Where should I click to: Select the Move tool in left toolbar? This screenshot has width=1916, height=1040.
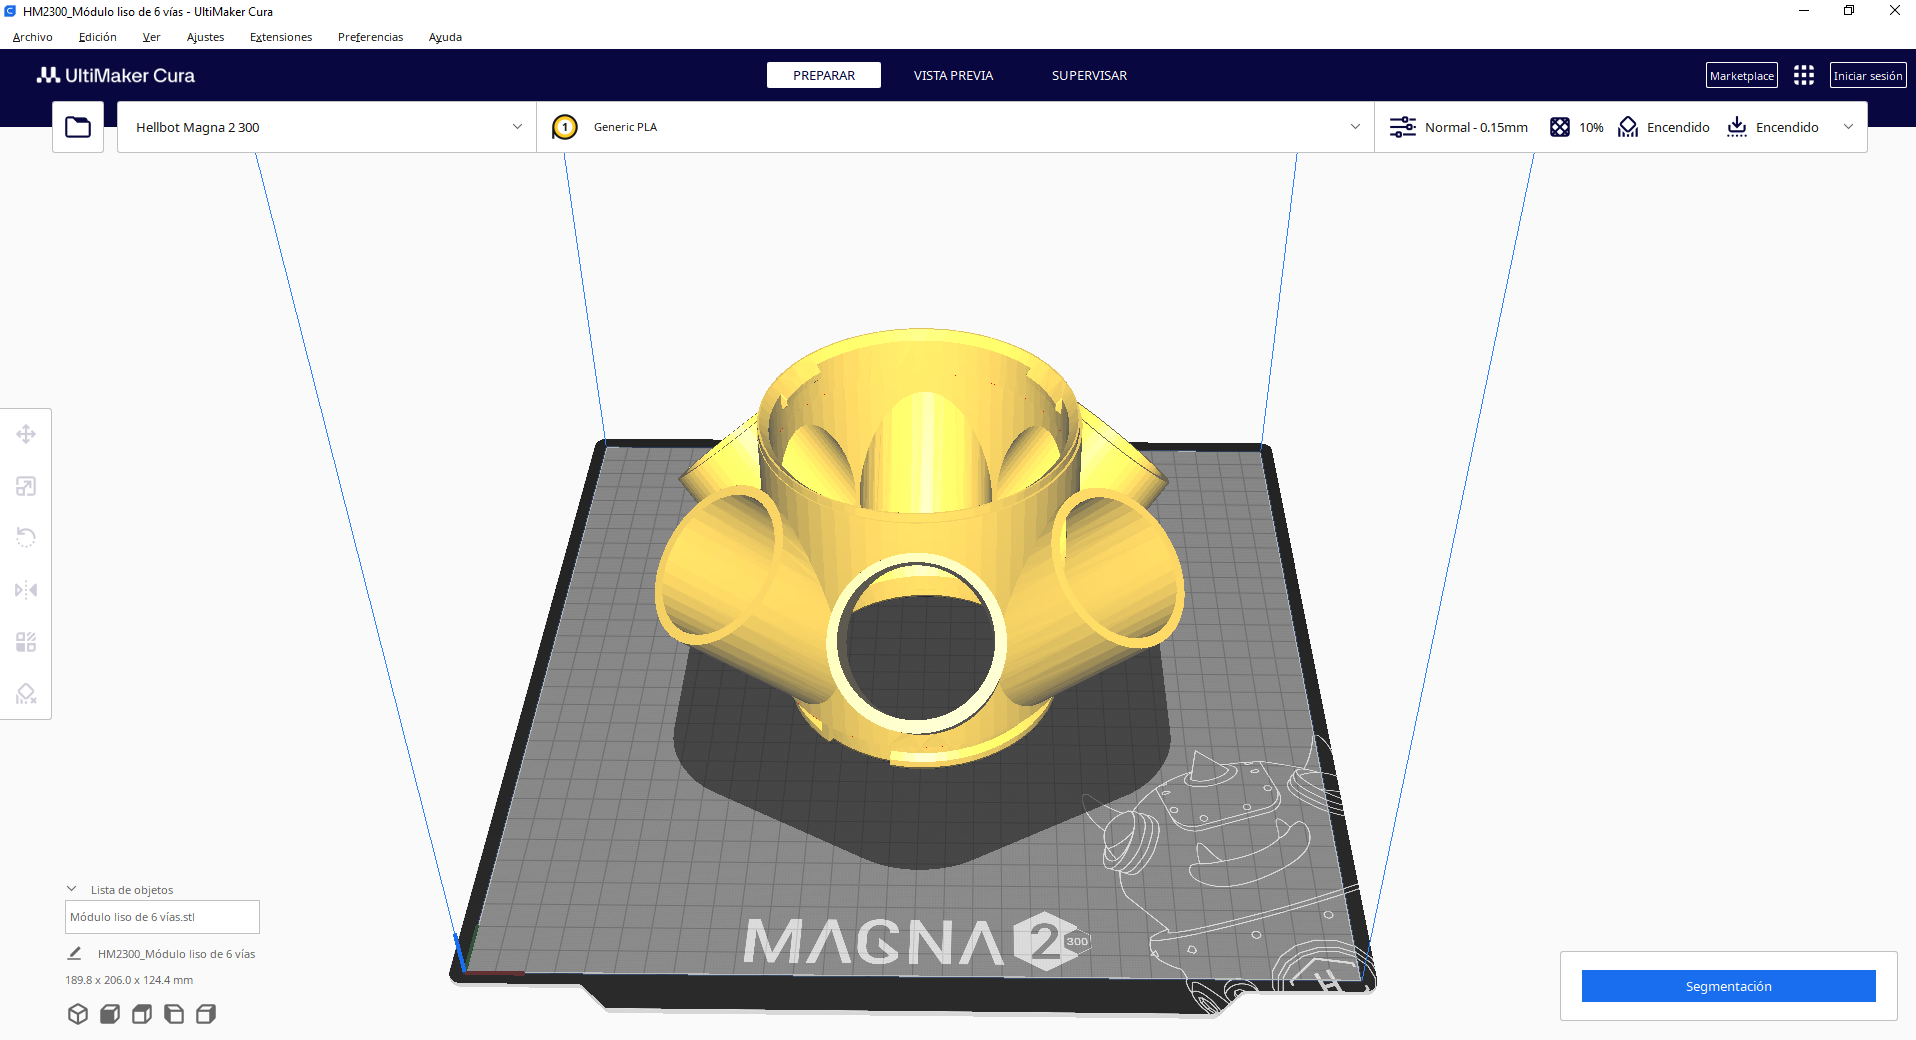tap(26, 434)
